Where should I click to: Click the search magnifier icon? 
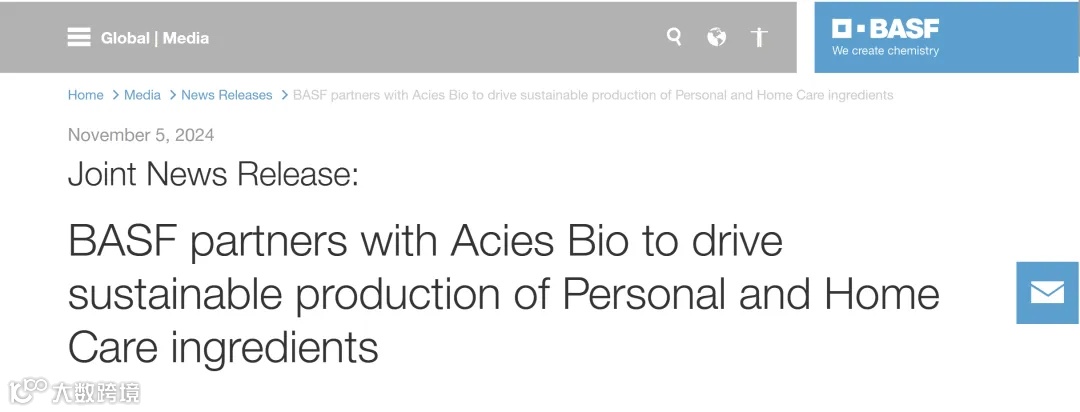[675, 37]
